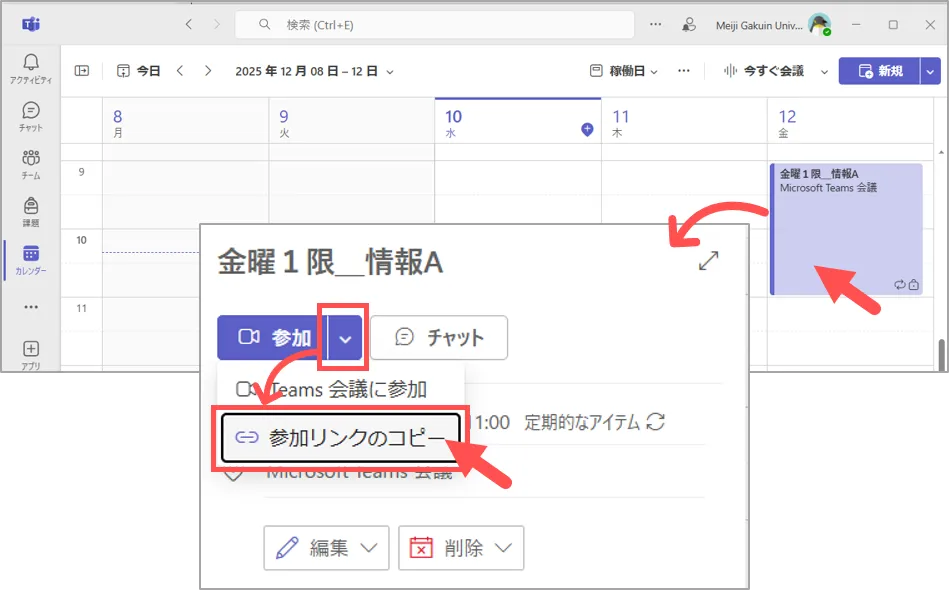Open Assignments (課題) in the sidebar

[30, 211]
